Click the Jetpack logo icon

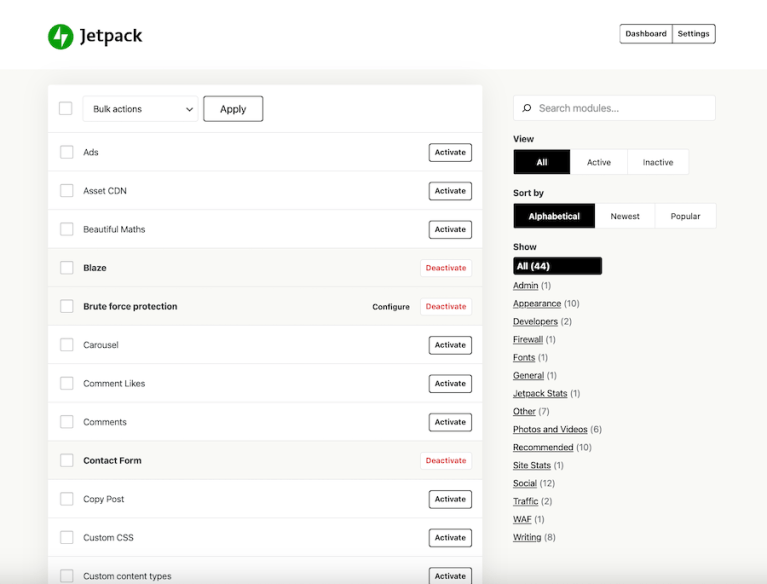61,37
